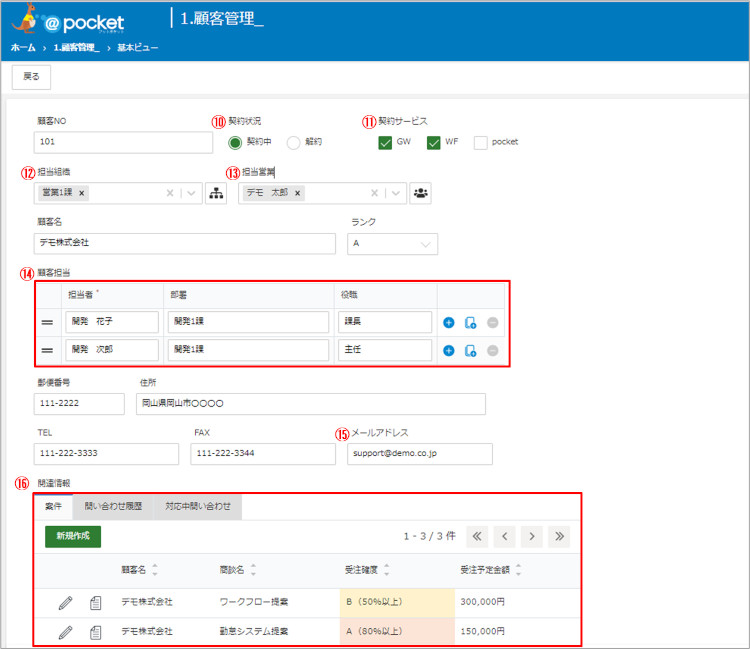The image size is (750, 649).
Task: View details of 勤怠システム提案 record
Action: tap(96, 632)
